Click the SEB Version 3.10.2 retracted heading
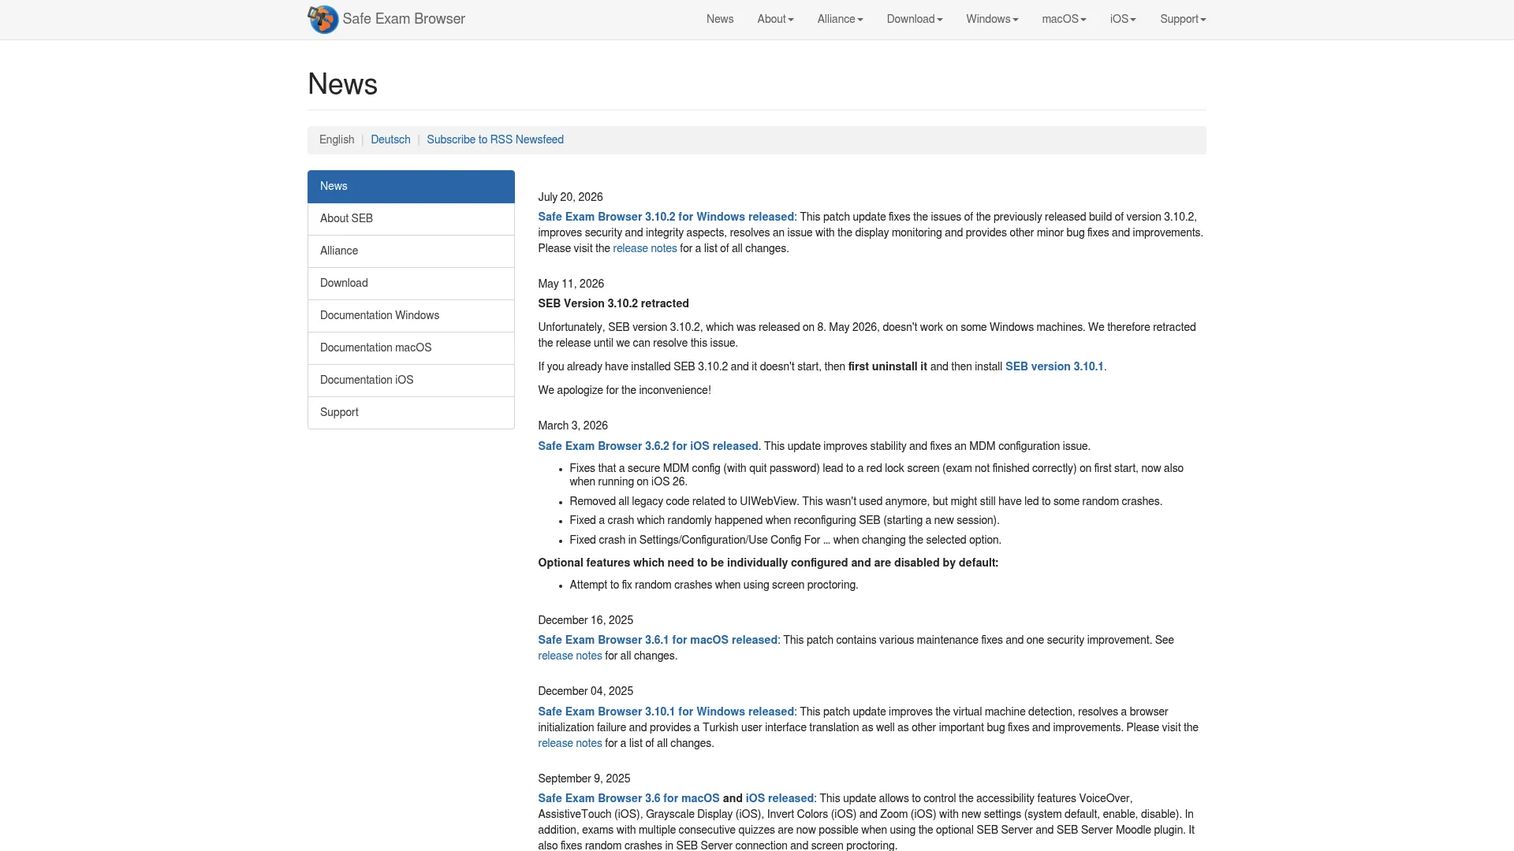This screenshot has width=1514, height=851. pyautogui.click(x=613, y=304)
